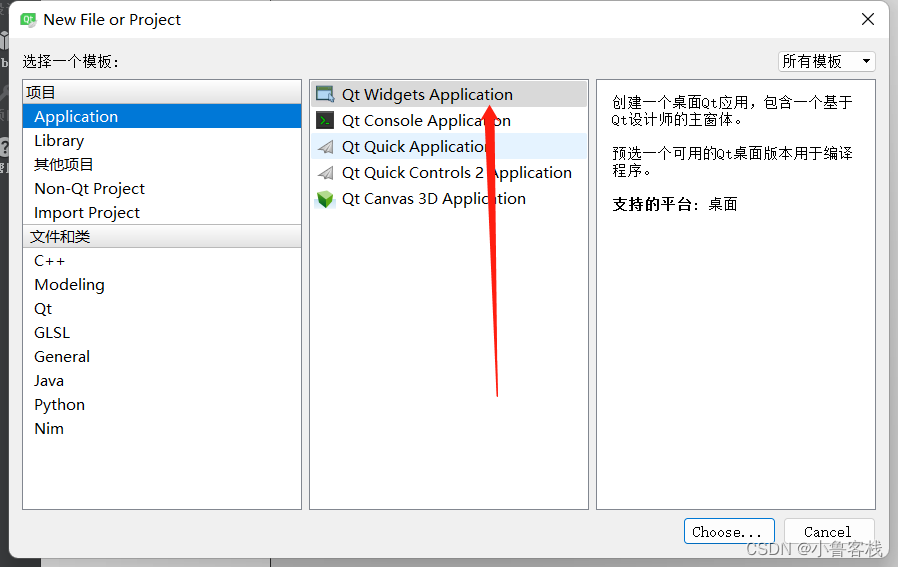
Task: Click the Qt Widgets Application window icon
Action: coord(325,94)
